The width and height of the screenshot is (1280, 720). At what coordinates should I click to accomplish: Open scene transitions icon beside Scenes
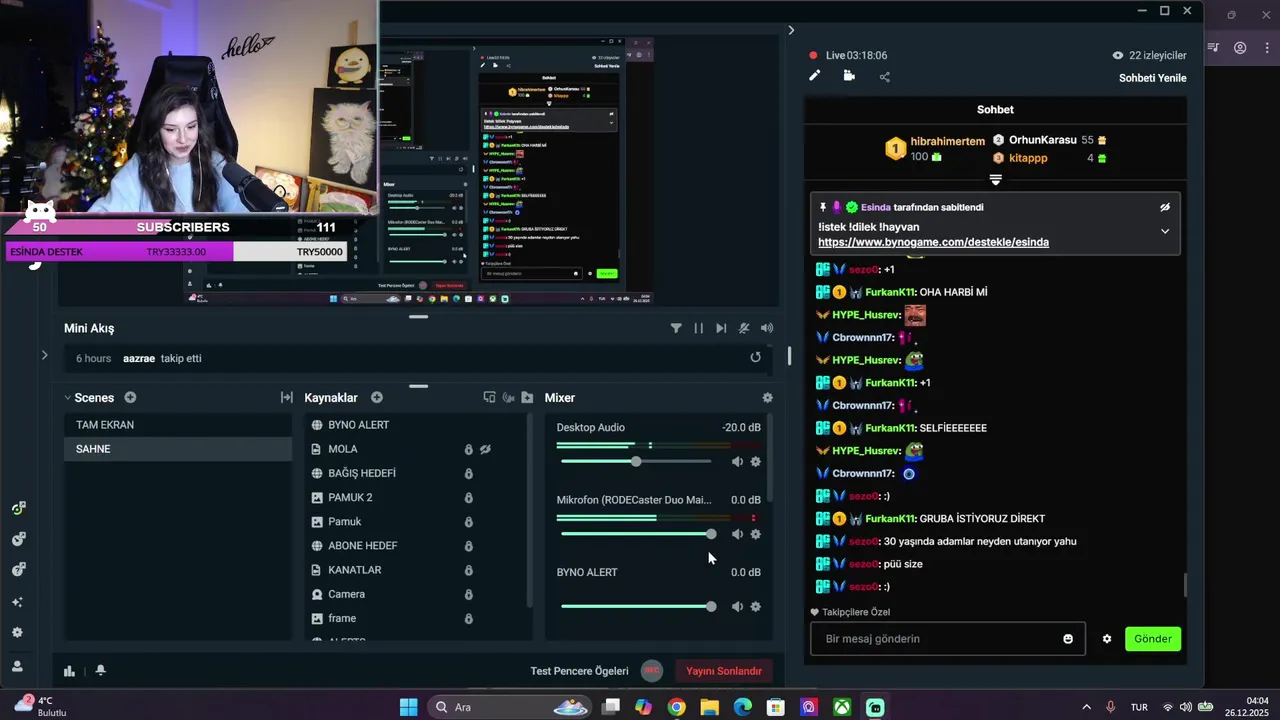point(287,397)
